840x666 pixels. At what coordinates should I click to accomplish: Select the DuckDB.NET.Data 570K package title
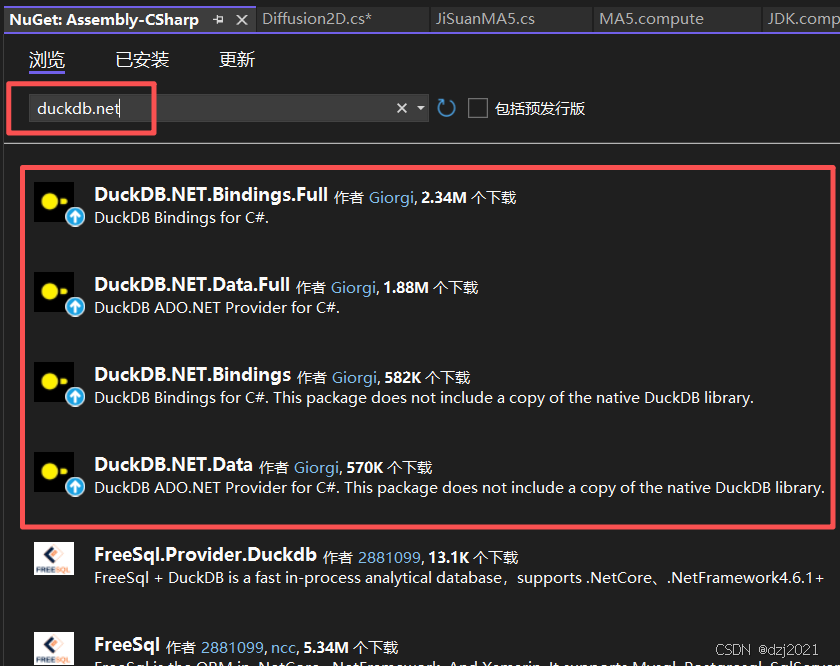[x=173, y=465]
